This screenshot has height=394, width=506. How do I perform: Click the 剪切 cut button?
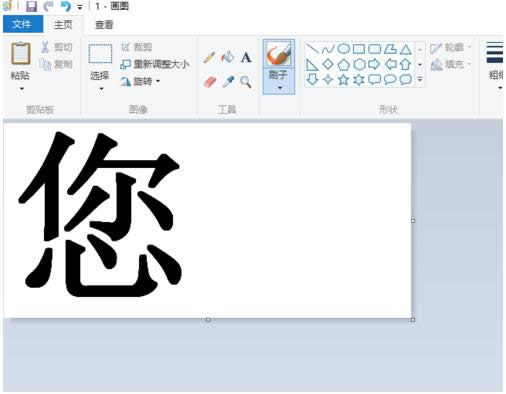56,47
